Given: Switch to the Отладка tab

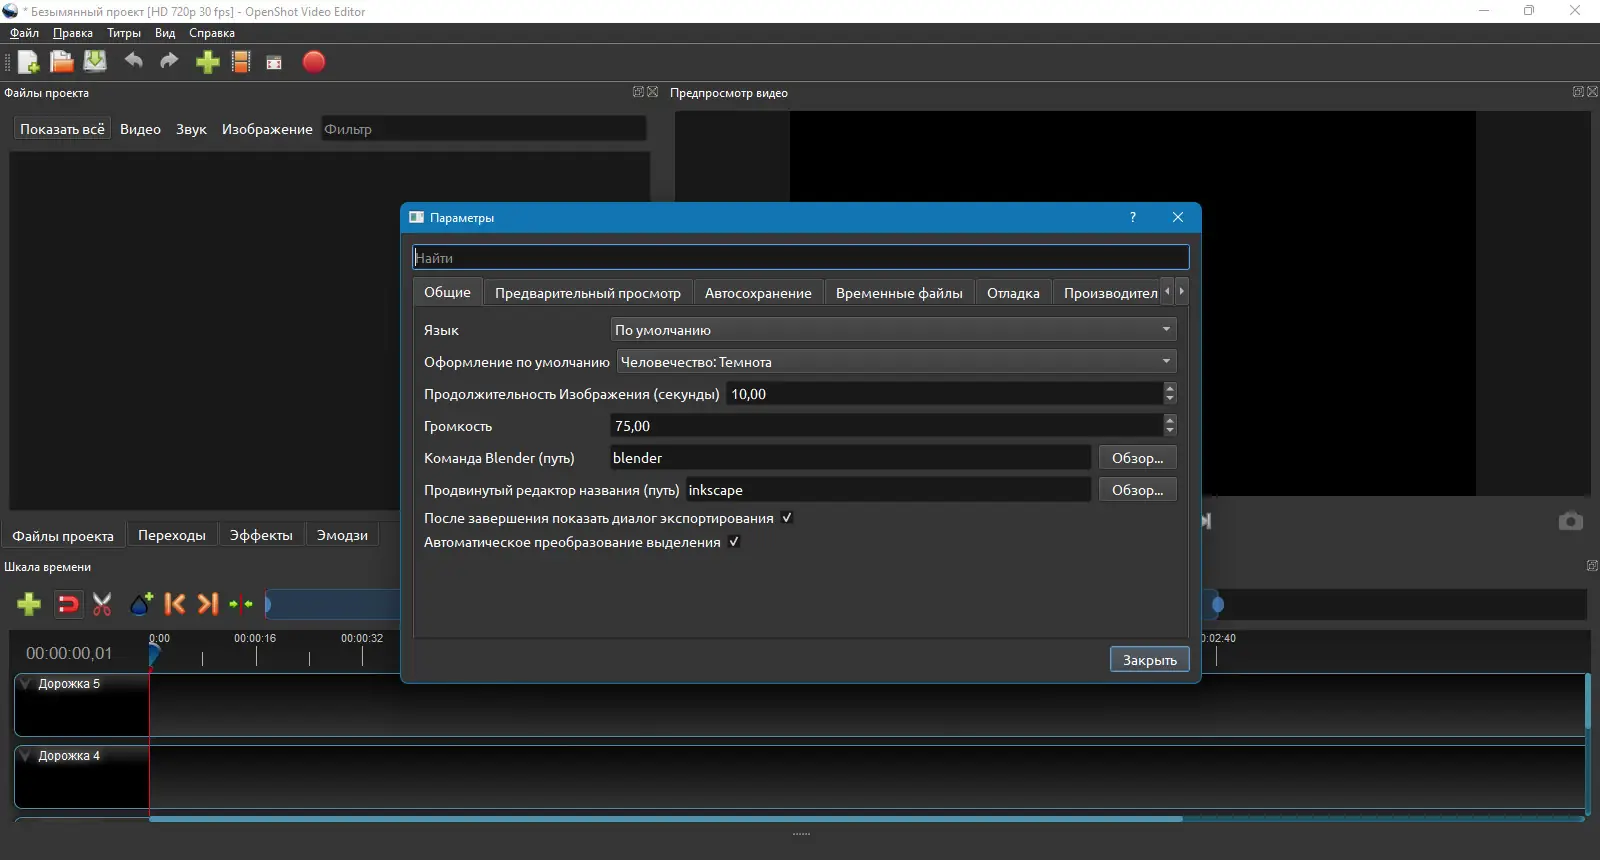Looking at the screenshot, I should 1013,293.
